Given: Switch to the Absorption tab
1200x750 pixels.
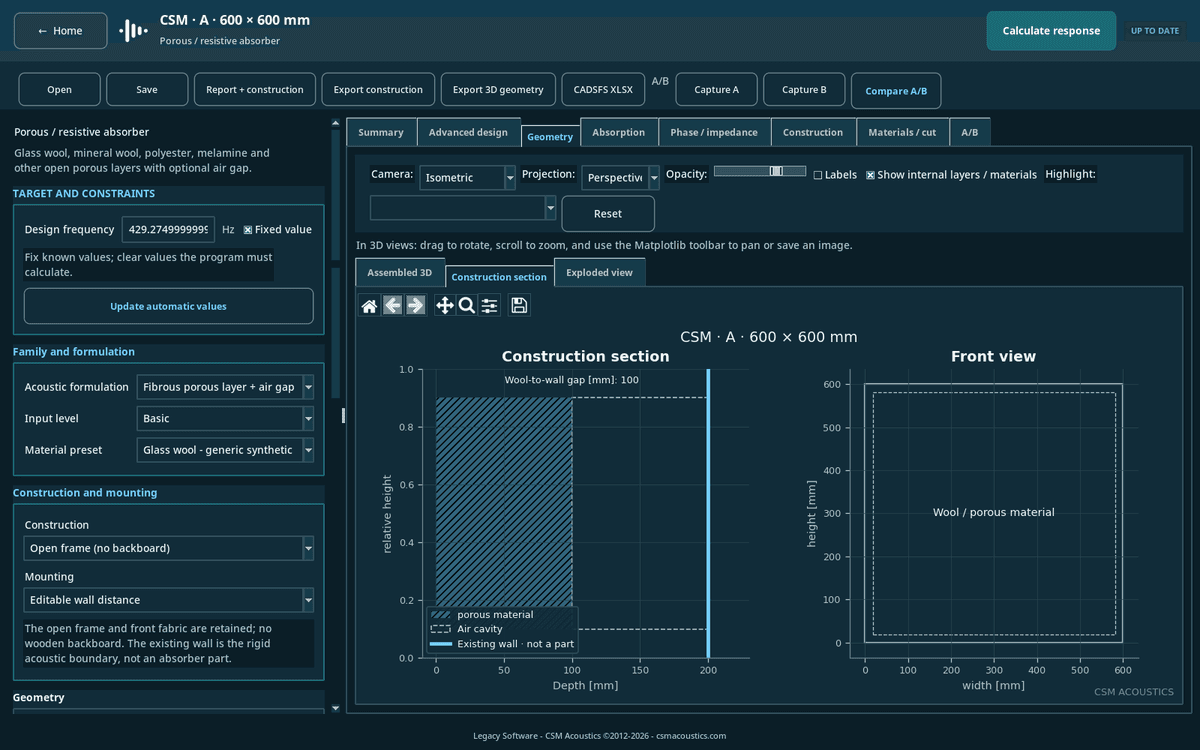Looking at the screenshot, I should (618, 132).
